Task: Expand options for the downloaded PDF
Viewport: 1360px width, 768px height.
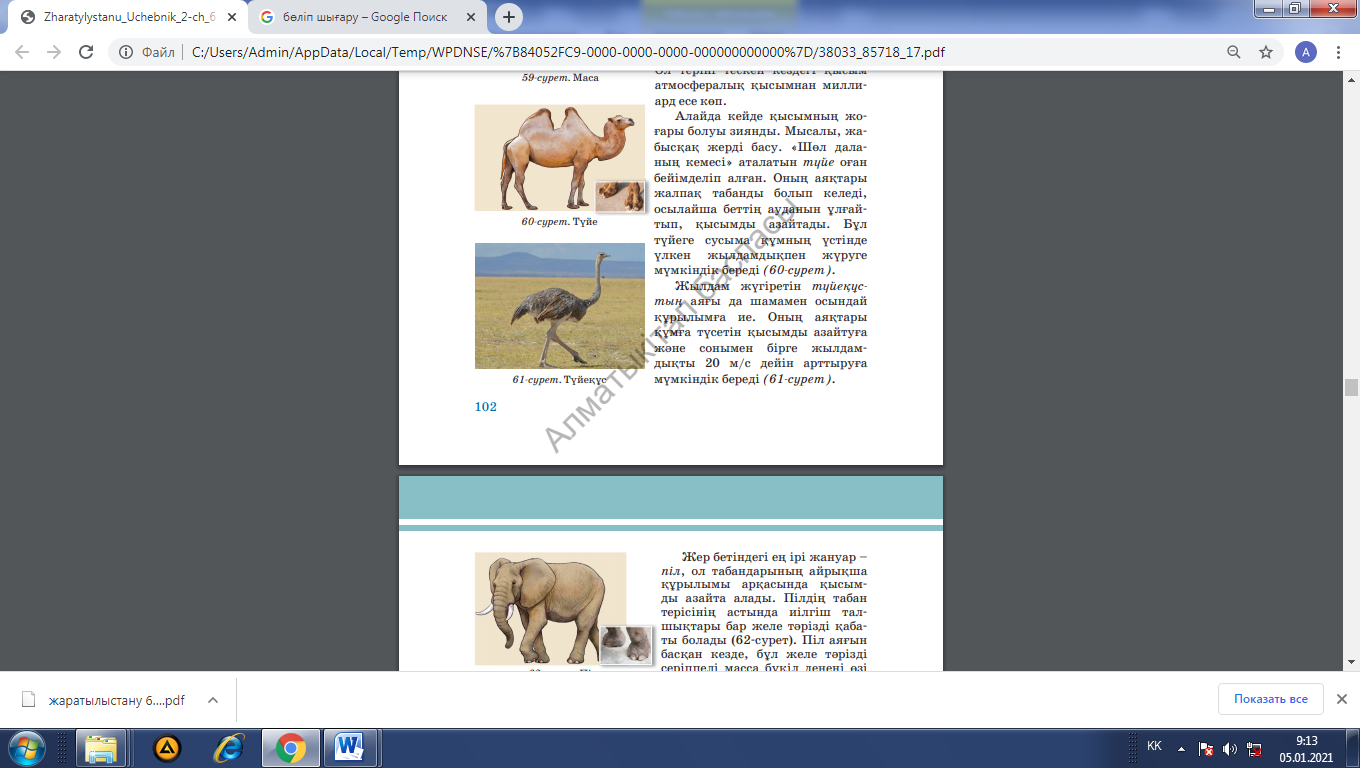Action: (212, 700)
